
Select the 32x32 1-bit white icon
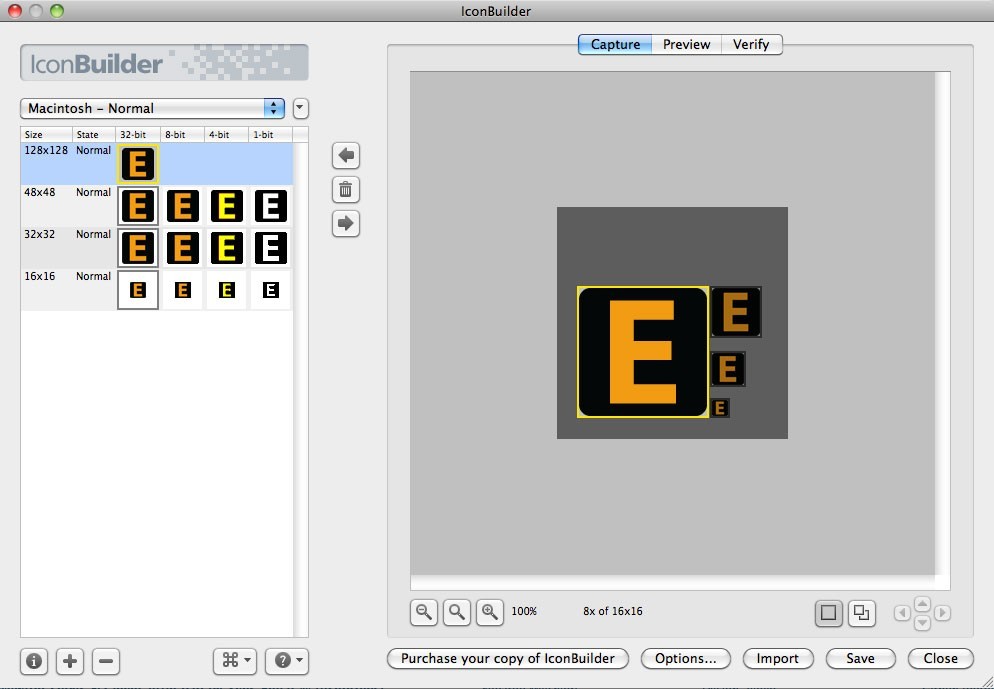271,247
